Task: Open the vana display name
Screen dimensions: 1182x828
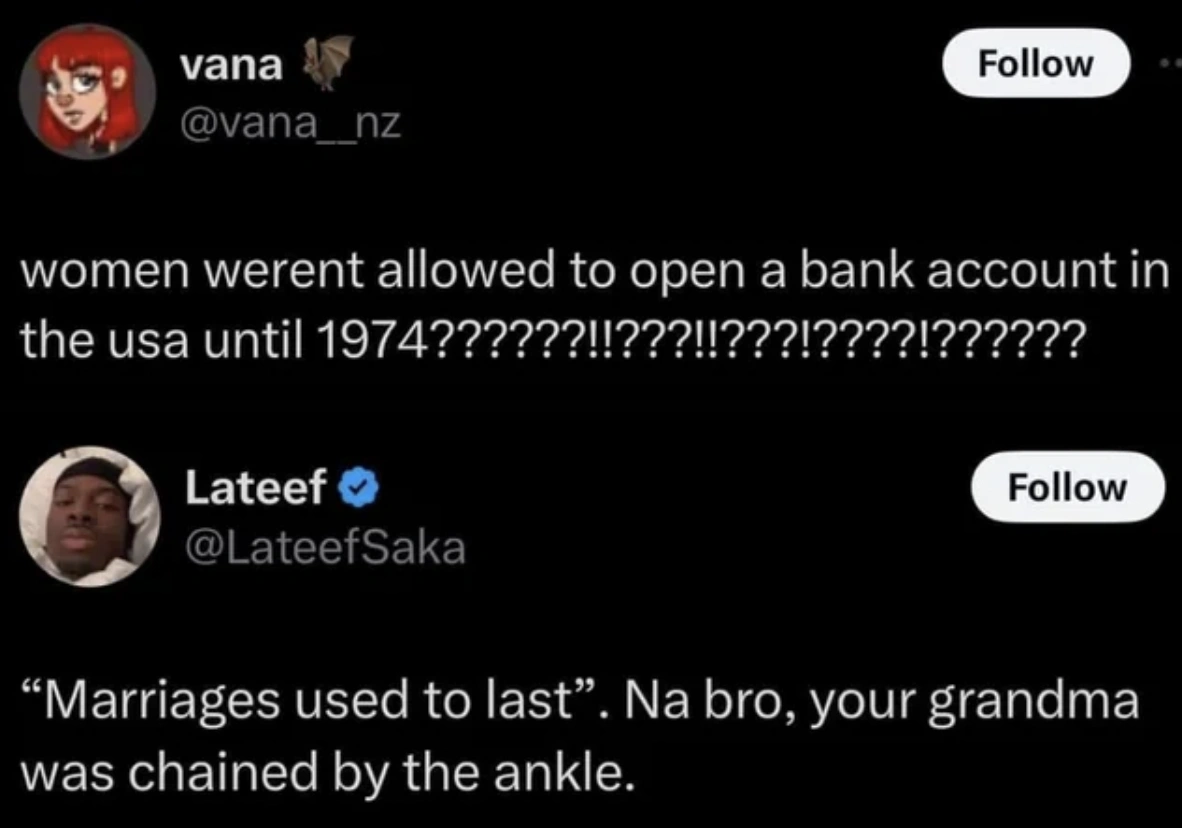Action: coord(231,66)
